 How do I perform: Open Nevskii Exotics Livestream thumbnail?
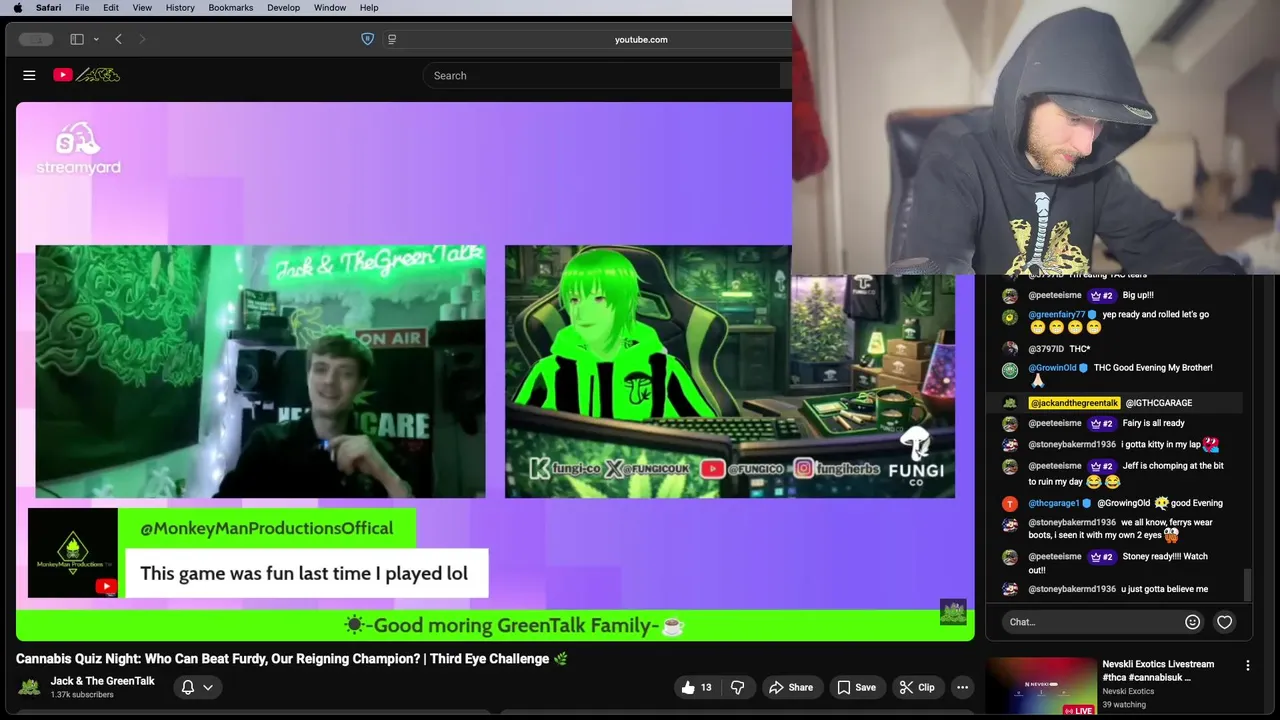[x=1042, y=687]
